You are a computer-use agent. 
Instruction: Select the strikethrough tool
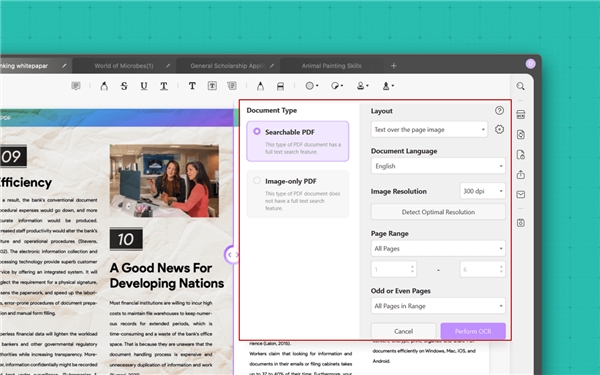[x=124, y=86]
